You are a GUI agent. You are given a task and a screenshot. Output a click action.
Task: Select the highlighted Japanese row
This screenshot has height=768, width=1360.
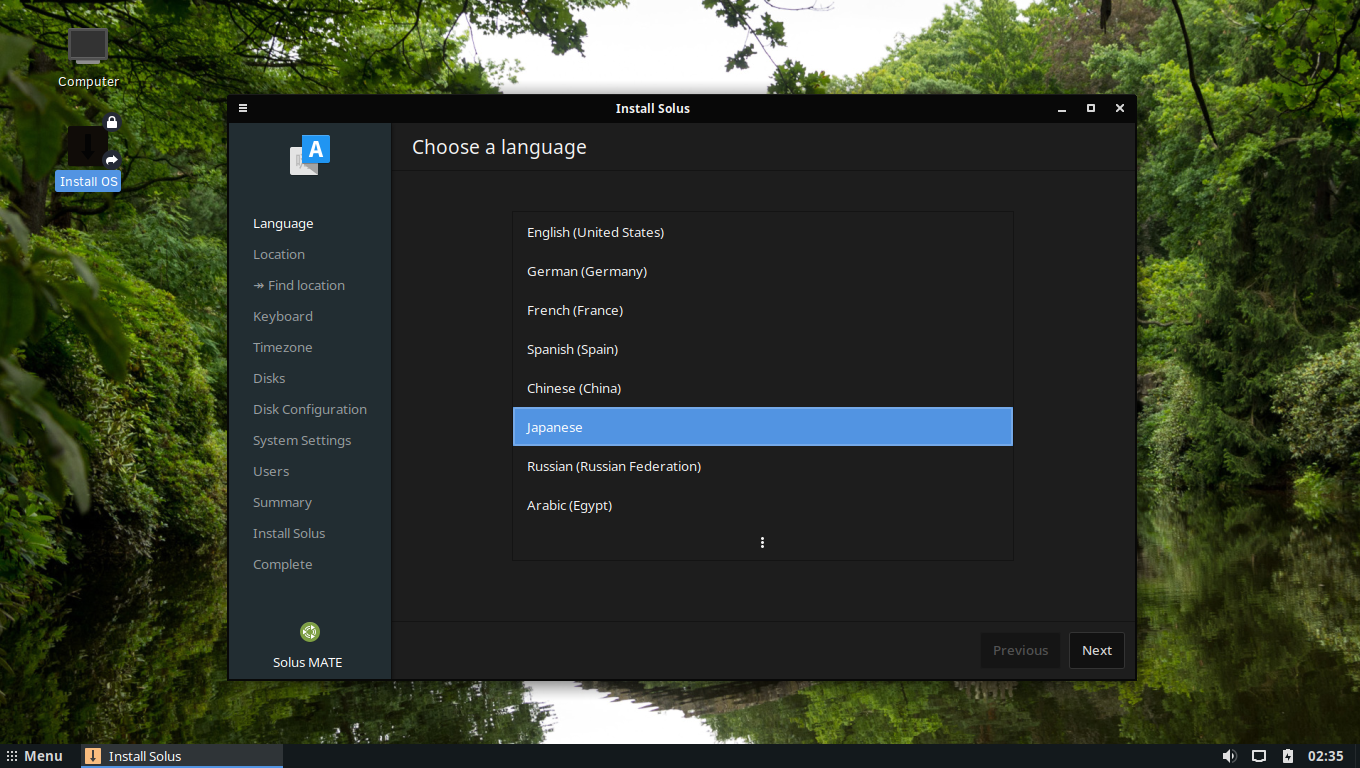coord(763,427)
